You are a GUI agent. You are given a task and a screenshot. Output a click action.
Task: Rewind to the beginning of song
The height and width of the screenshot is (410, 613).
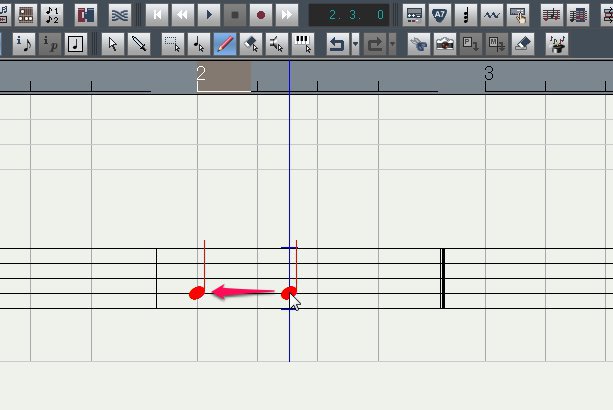[x=157, y=15]
